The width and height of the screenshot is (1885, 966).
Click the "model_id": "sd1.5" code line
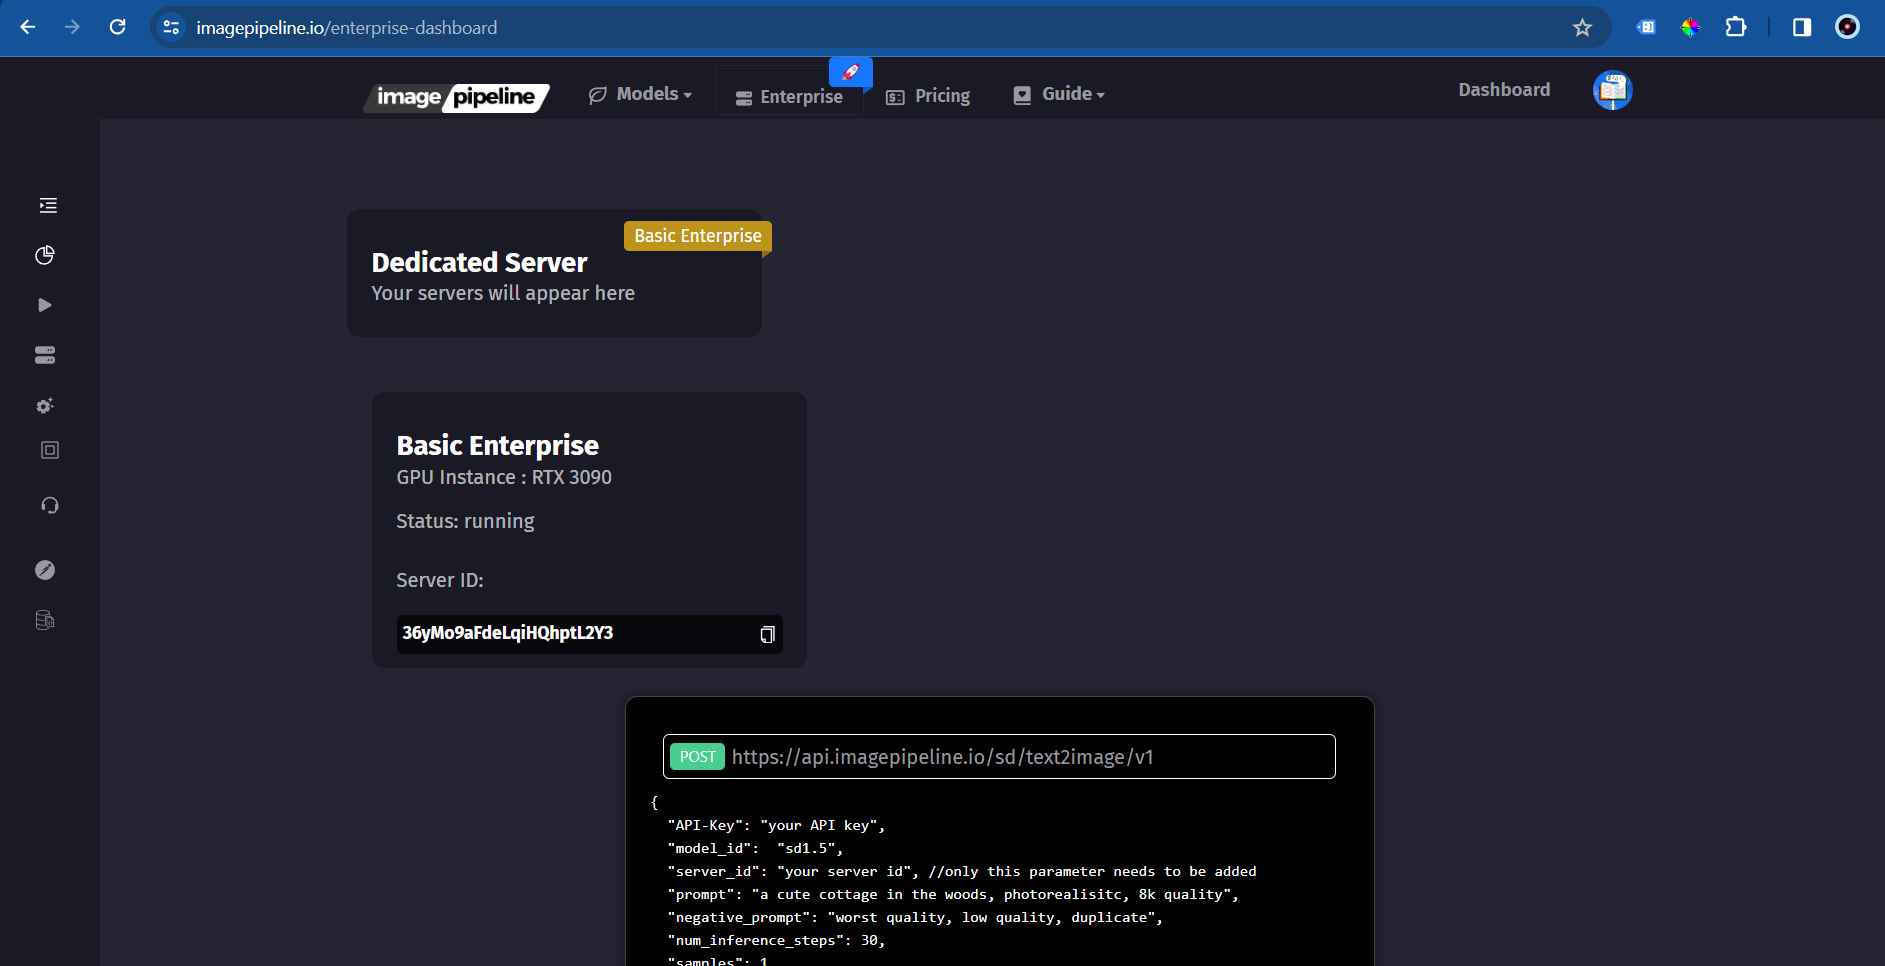pos(755,848)
